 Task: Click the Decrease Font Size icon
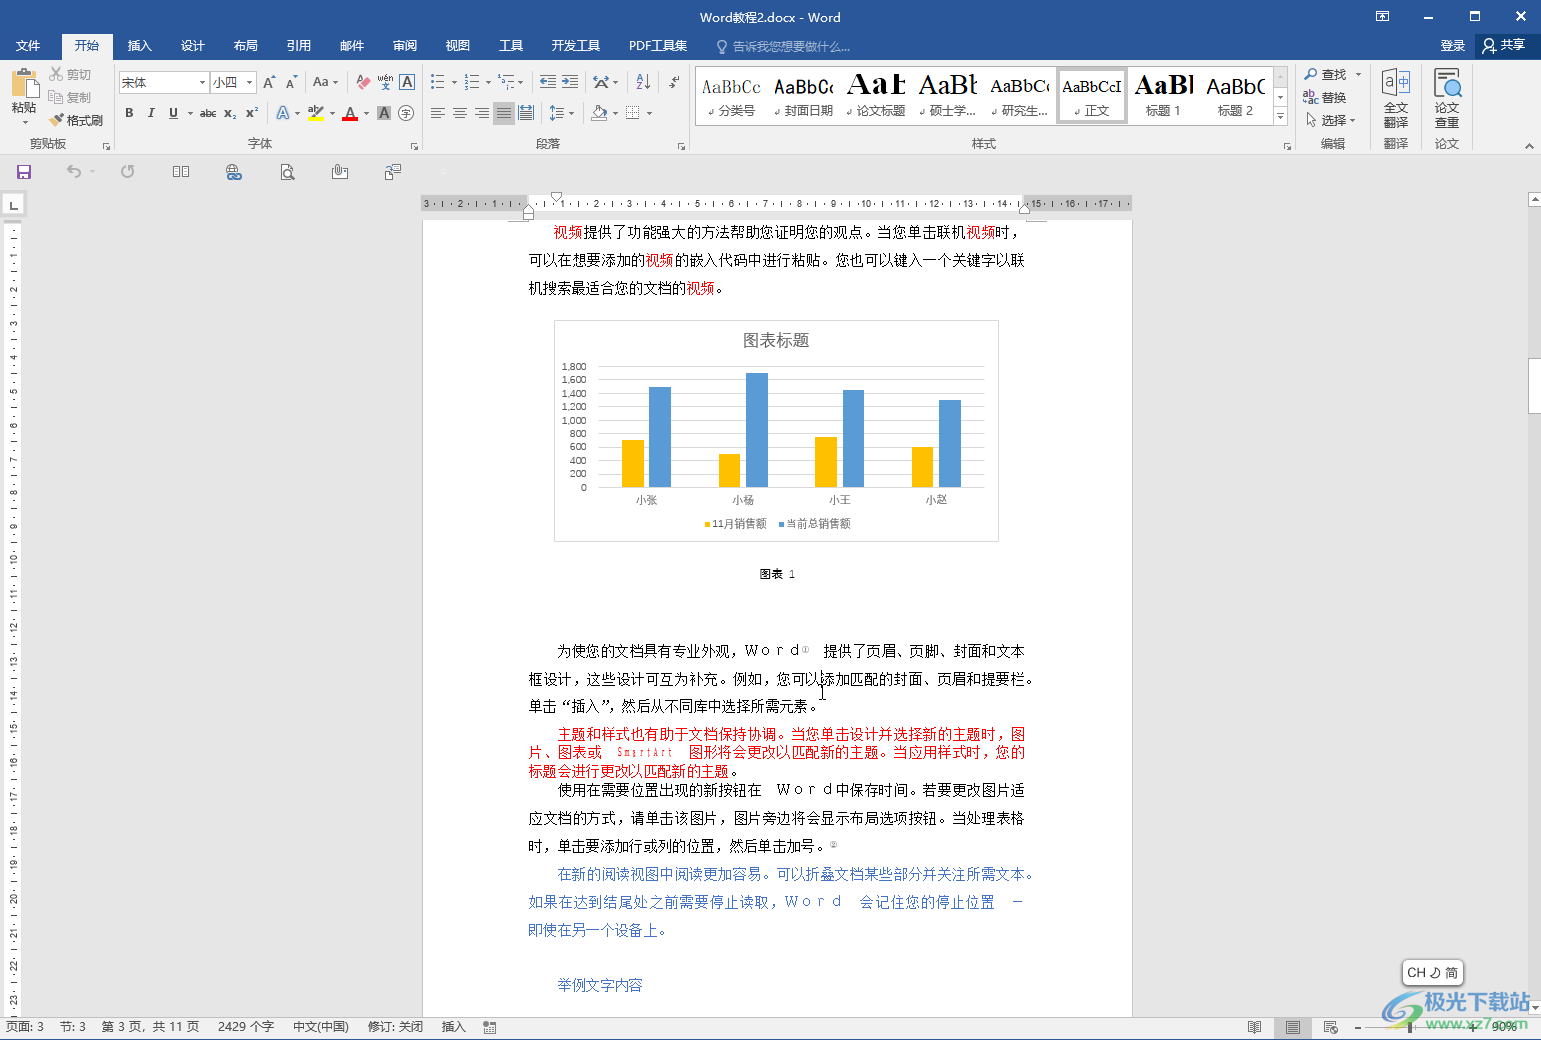click(291, 82)
